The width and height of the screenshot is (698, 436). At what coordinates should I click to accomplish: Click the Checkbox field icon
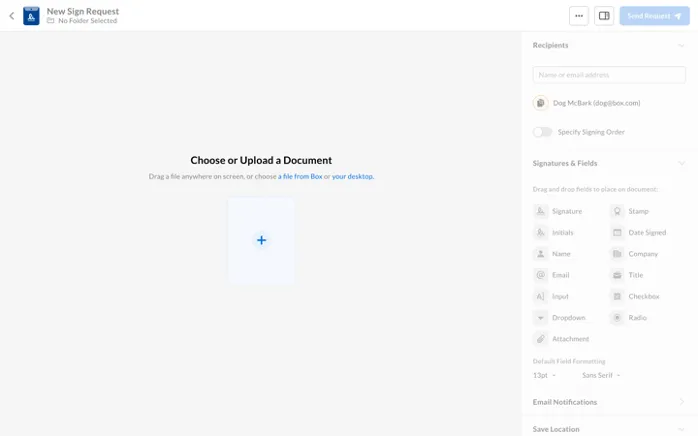click(617, 296)
